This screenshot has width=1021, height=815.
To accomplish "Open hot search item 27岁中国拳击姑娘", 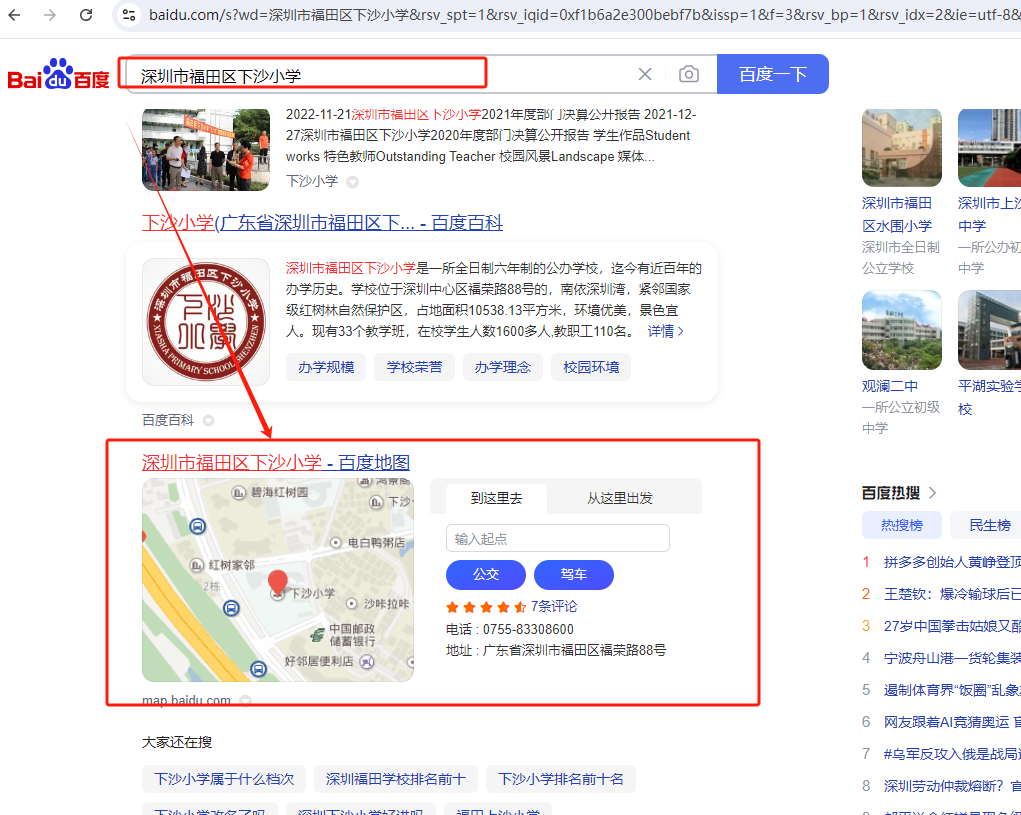I will tap(952, 626).
